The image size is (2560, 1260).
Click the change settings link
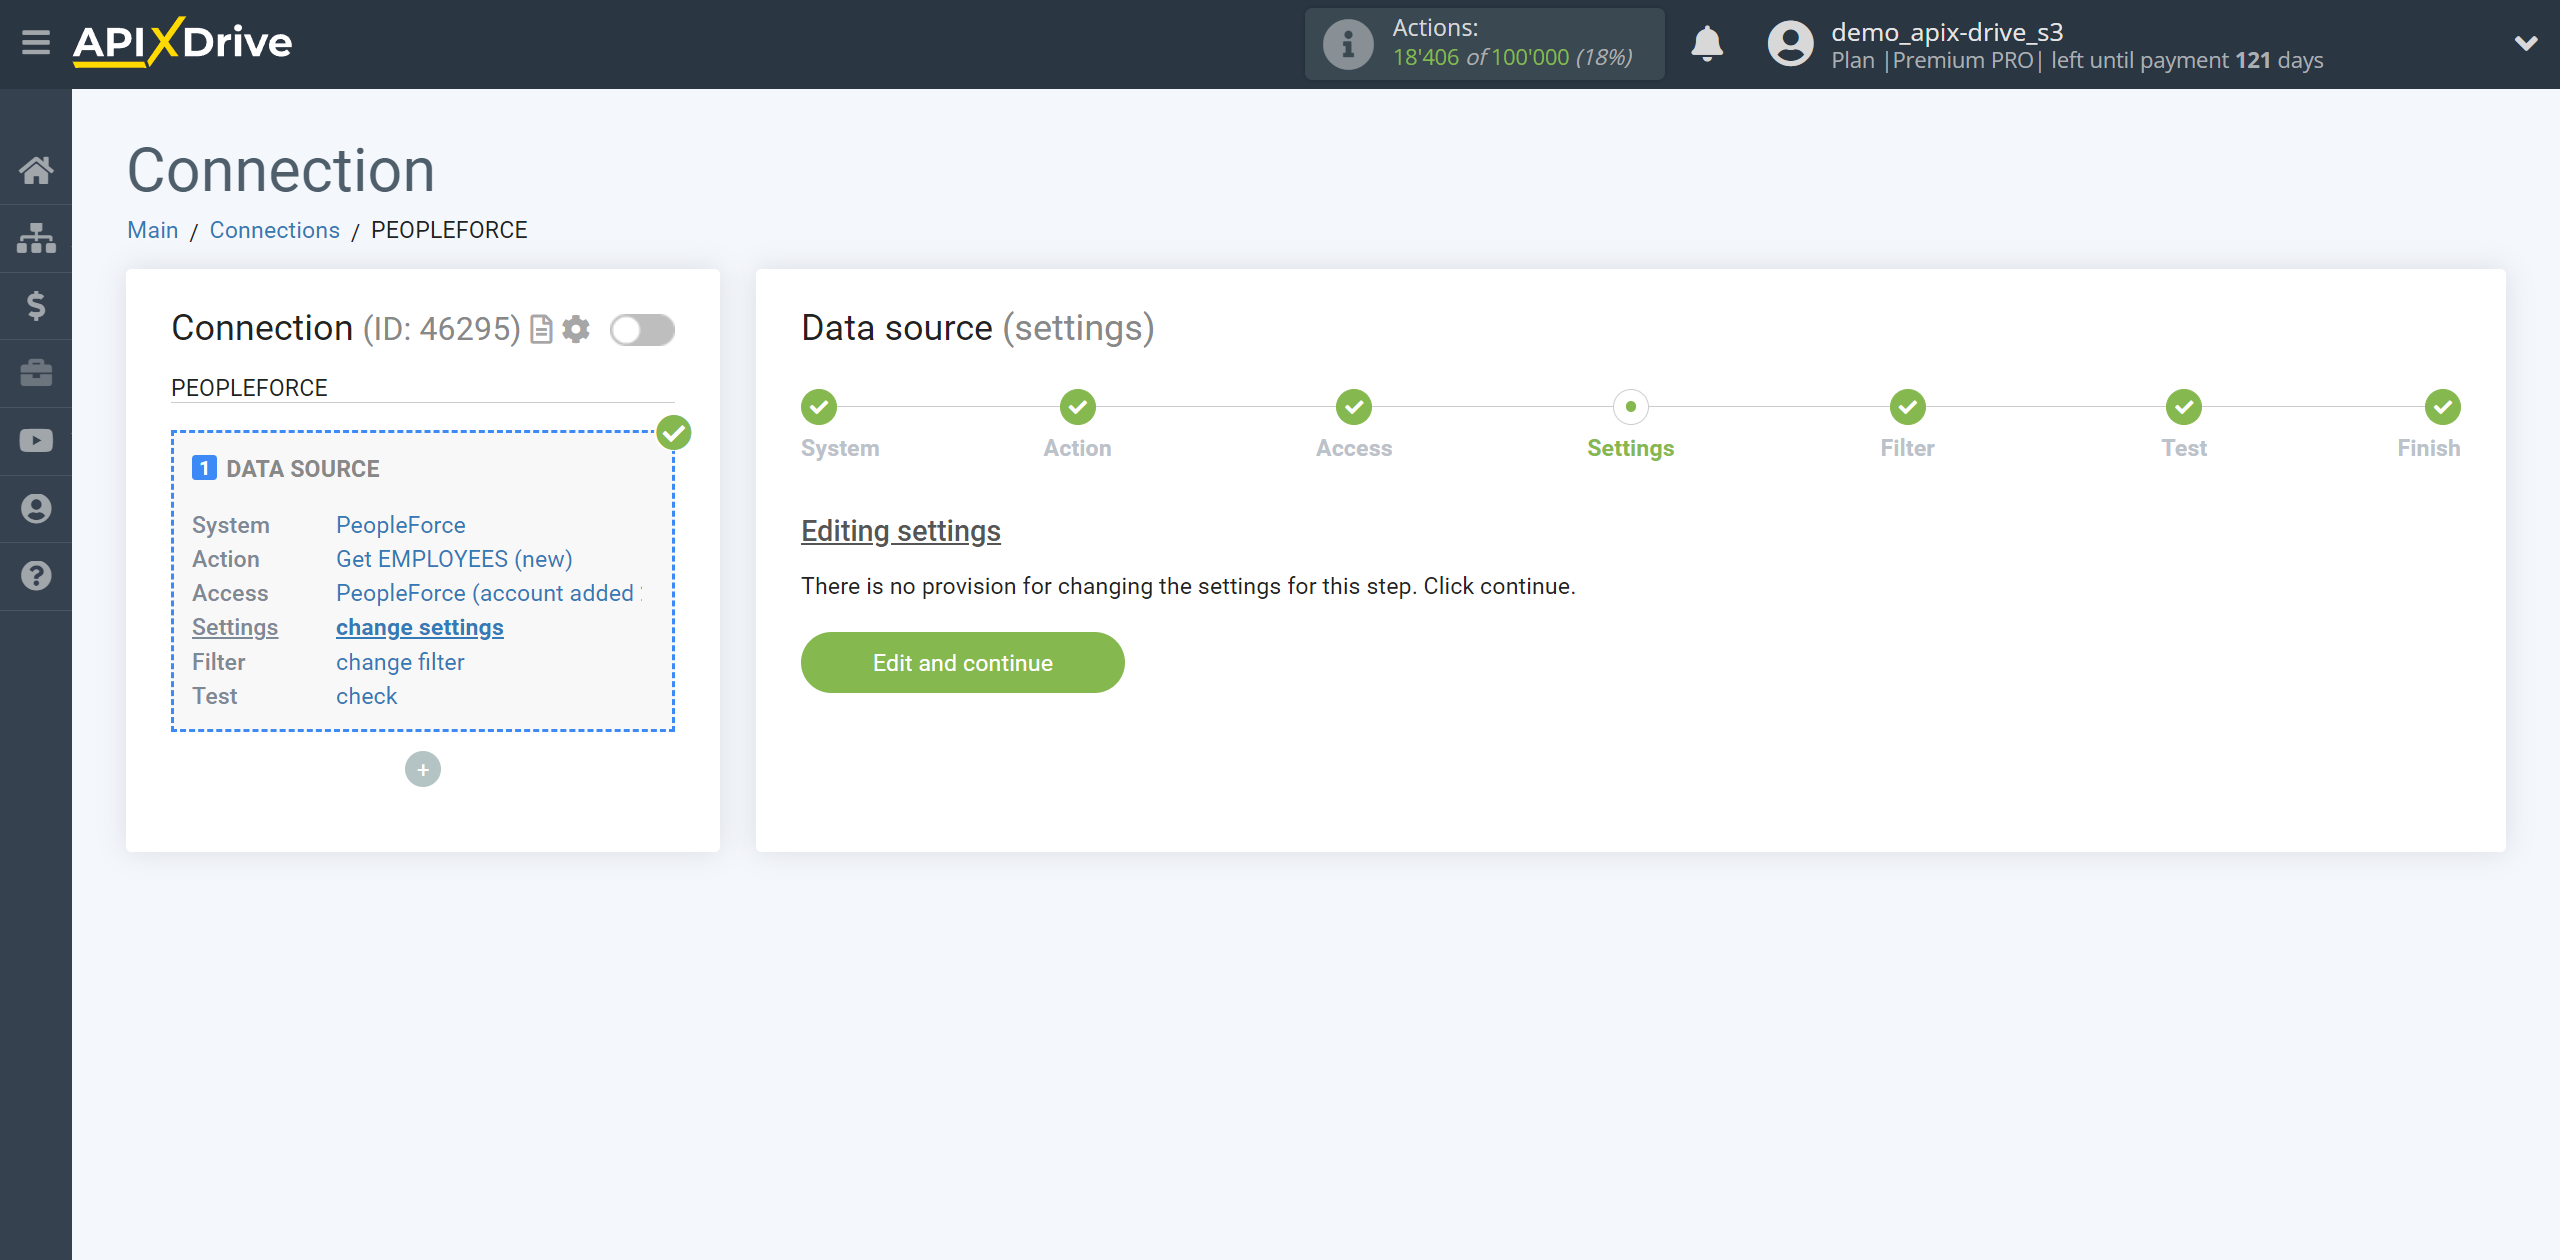pyautogui.click(x=418, y=627)
